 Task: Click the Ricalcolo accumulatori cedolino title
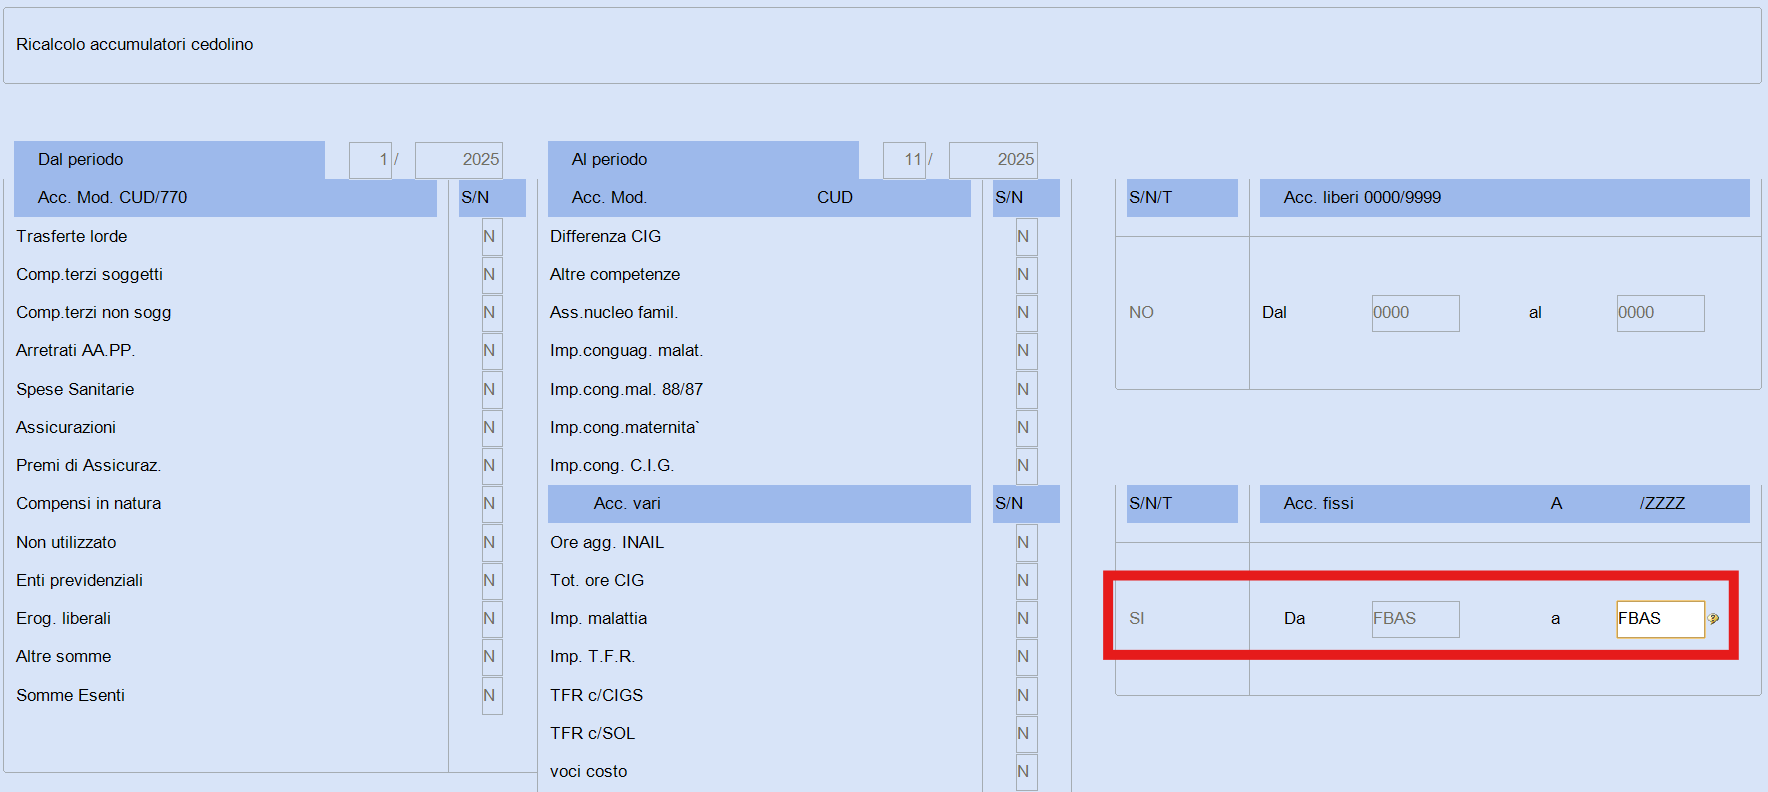tap(135, 45)
